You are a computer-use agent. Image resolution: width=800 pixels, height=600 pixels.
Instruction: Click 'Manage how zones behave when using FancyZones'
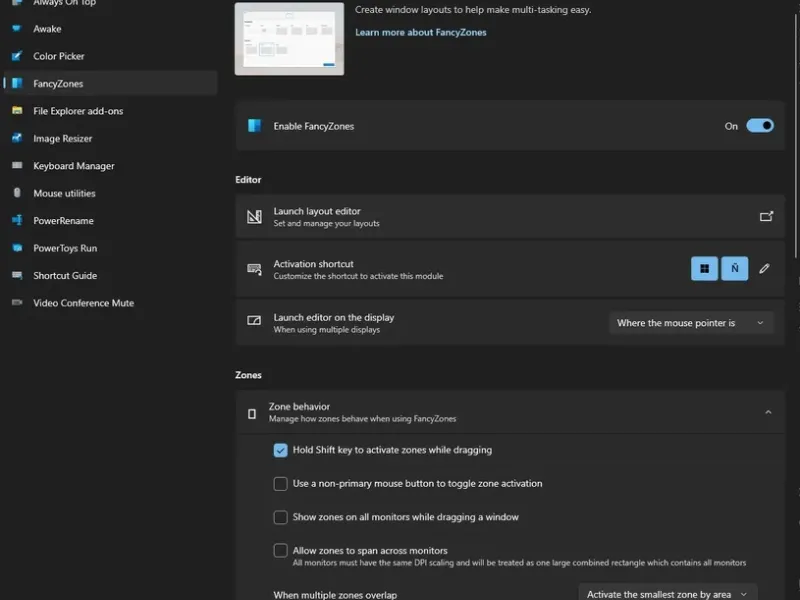362,419
